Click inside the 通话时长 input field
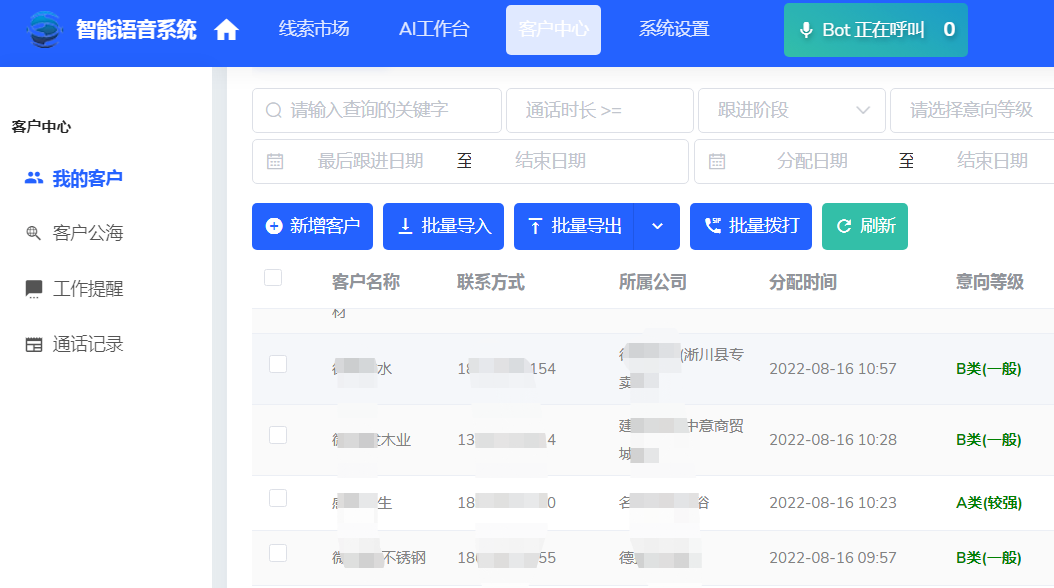The height and width of the screenshot is (588, 1054). point(600,110)
